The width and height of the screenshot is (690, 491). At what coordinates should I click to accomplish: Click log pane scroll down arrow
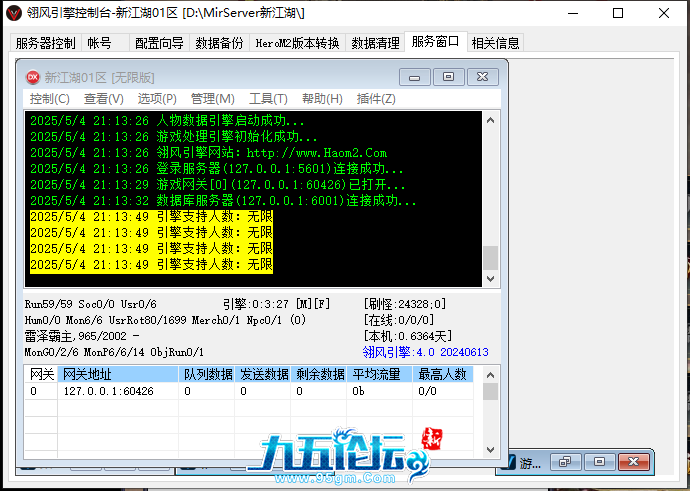(491, 278)
